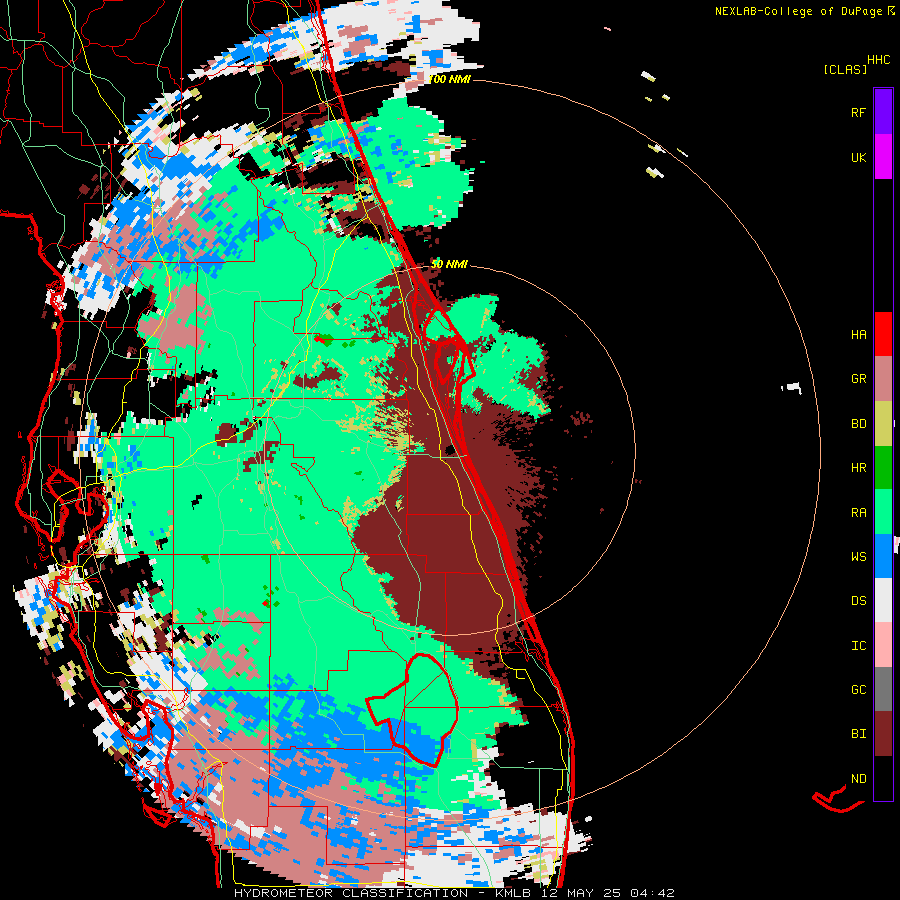Click the 'UK' legend label

pos(858,157)
